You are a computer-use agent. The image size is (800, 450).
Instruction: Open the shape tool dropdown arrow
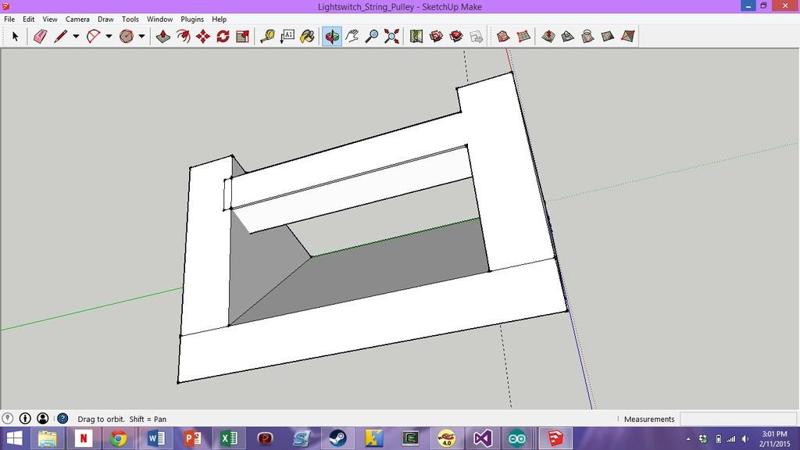coord(141,36)
